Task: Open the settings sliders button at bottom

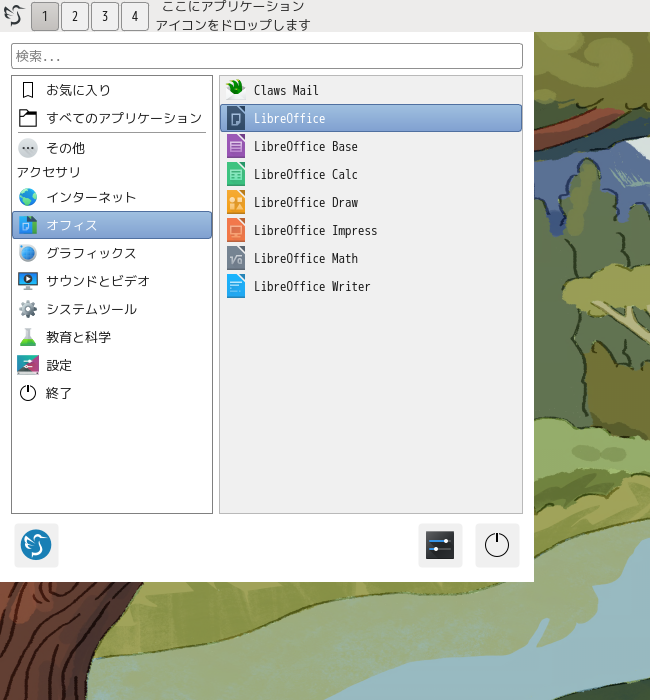Action: (x=440, y=545)
